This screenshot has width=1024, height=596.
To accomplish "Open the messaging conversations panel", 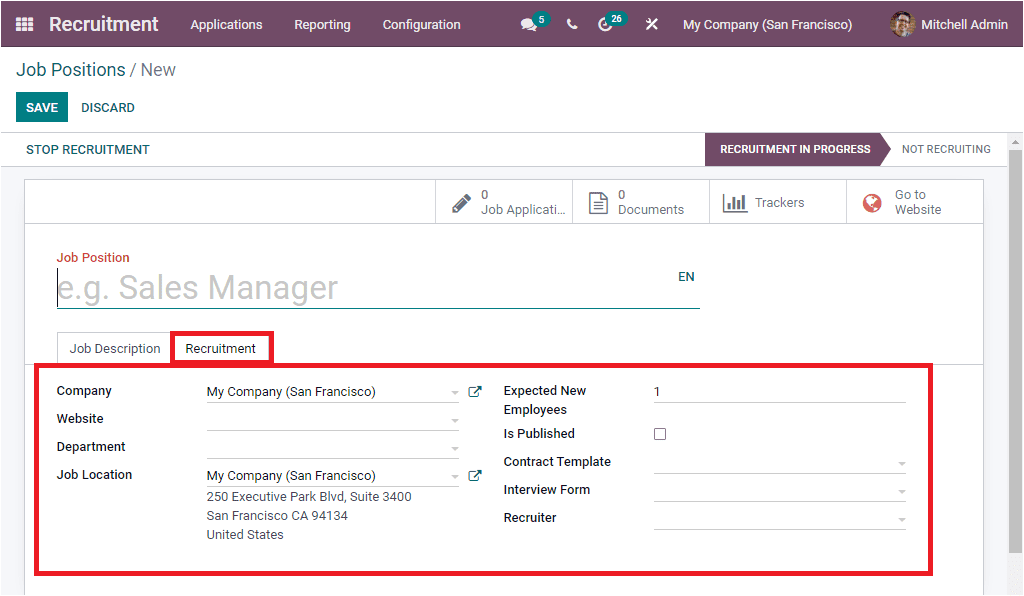I will (529, 22).
